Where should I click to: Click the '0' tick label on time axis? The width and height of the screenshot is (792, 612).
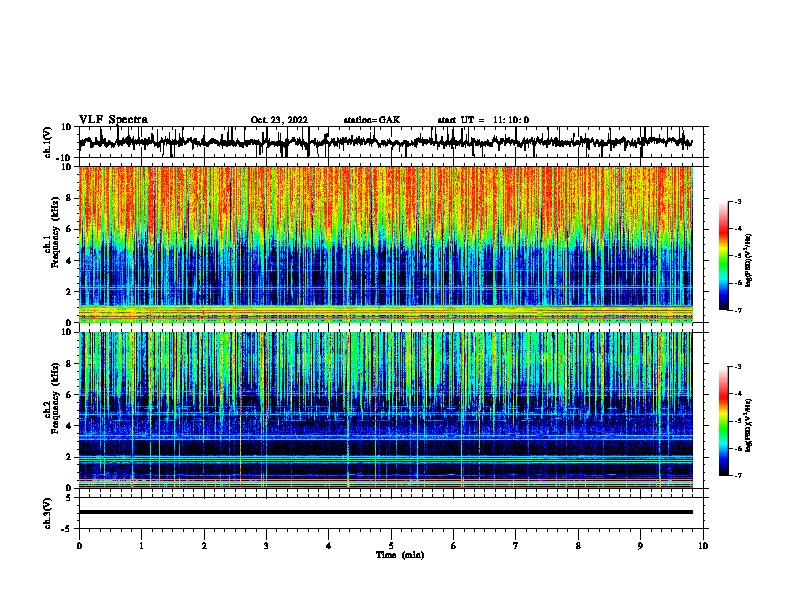(79, 546)
